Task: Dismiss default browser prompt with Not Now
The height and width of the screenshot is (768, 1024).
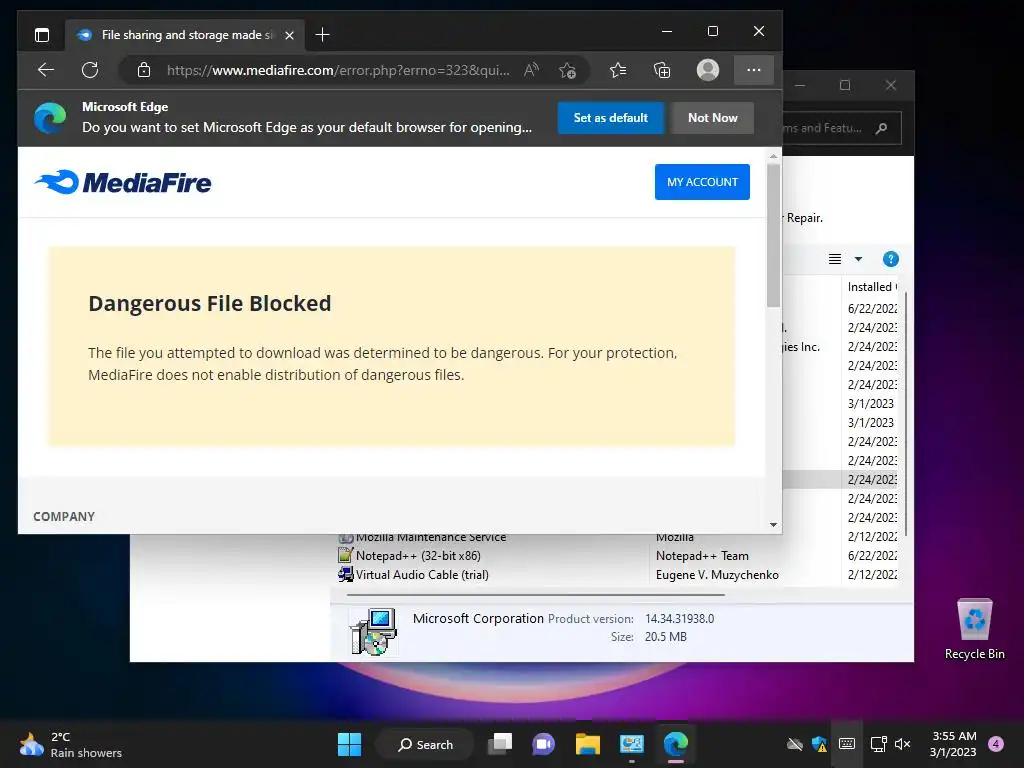Action: tap(712, 118)
